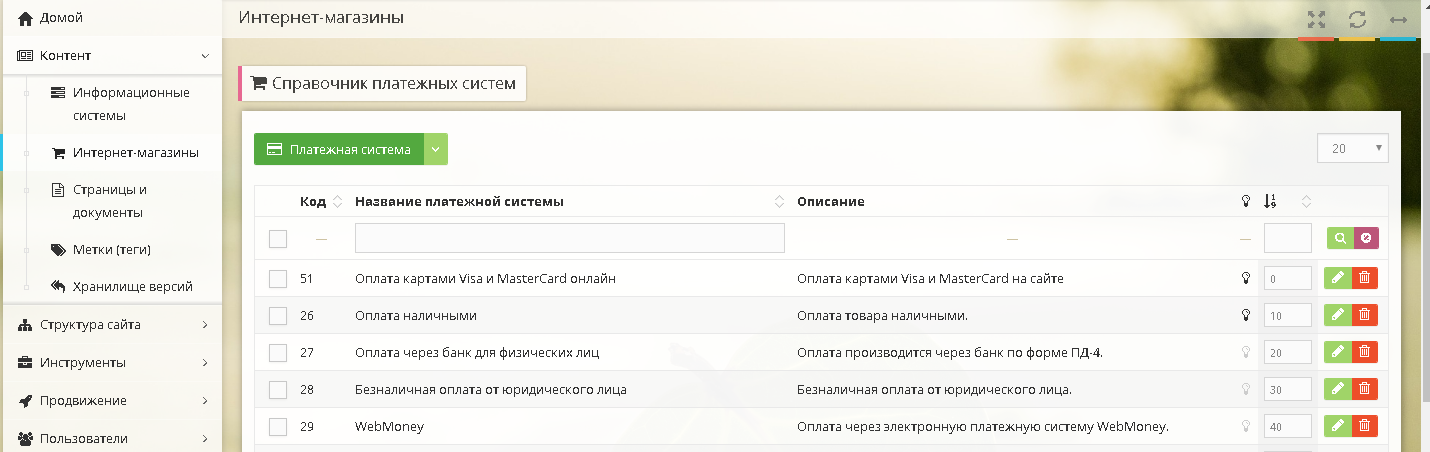
Task: Expand the 'Структура сайта' sidebar section
Action: pyautogui.click(x=111, y=324)
